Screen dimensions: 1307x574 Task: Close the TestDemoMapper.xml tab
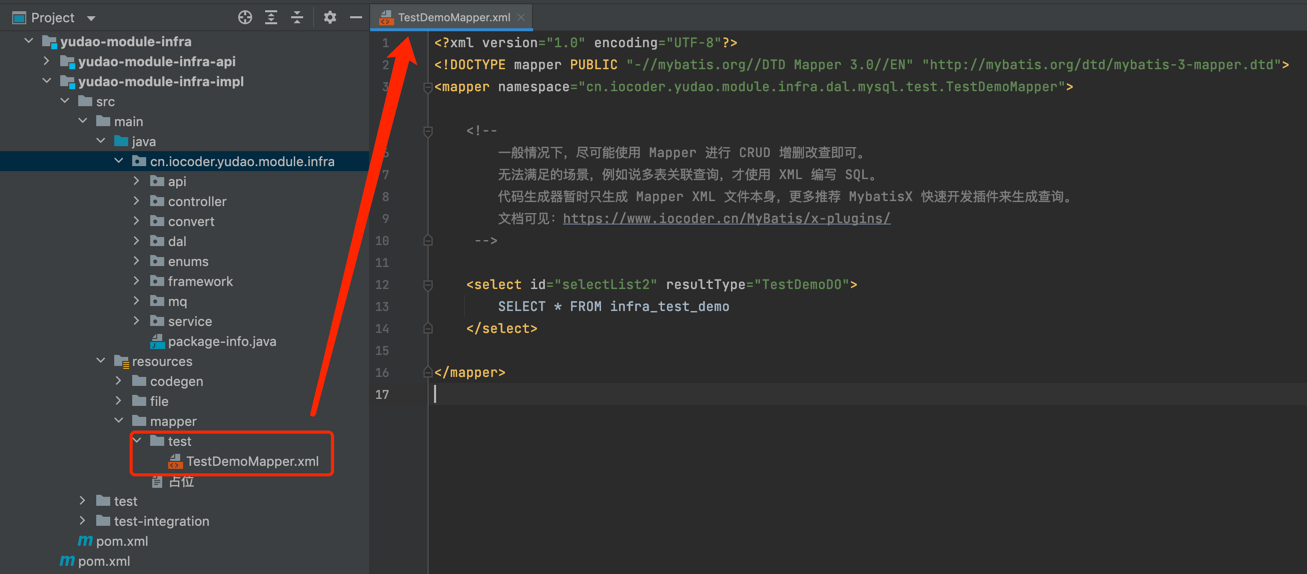click(521, 17)
